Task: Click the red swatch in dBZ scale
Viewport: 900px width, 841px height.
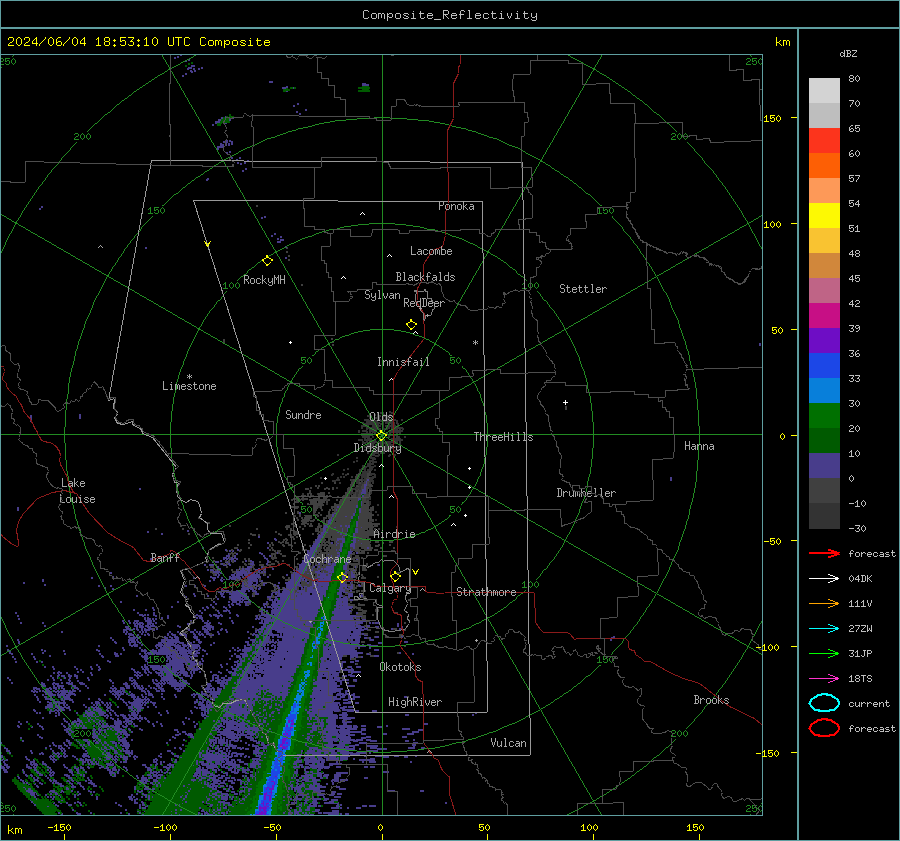Action: point(824,141)
